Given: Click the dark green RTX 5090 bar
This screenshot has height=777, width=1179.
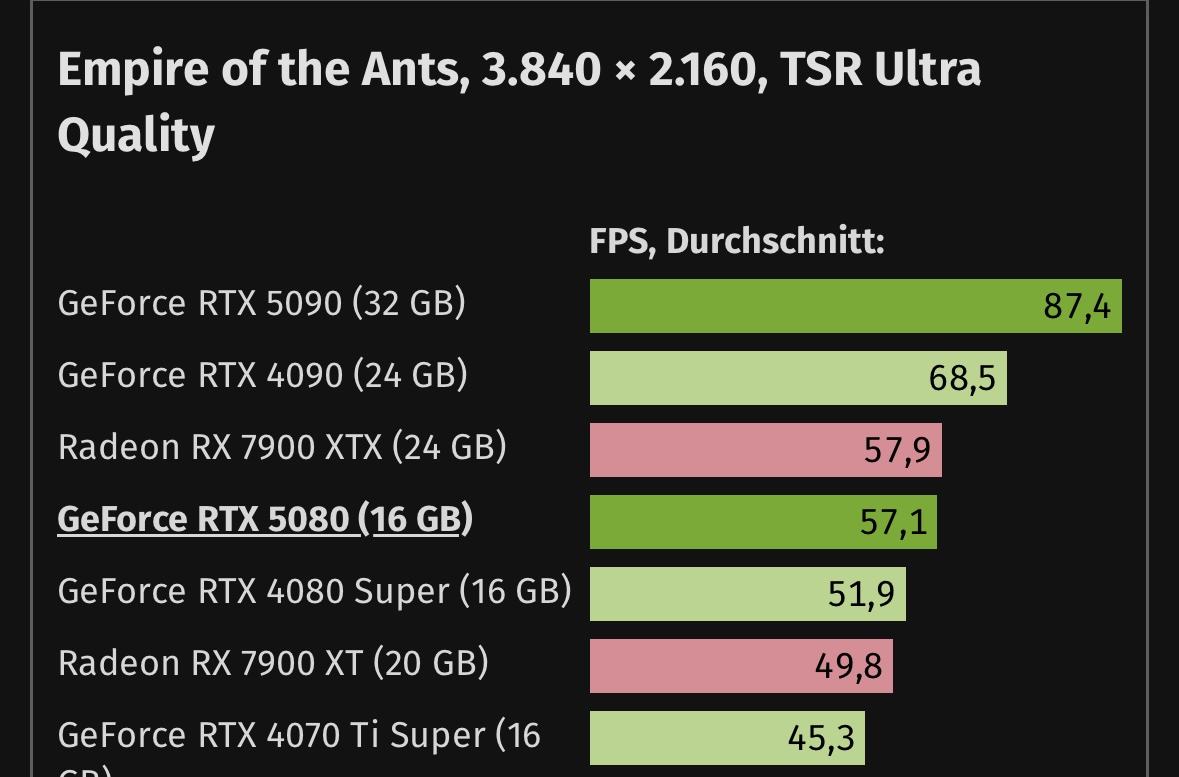Looking at the screenshot, I should (x=810, y=306).
